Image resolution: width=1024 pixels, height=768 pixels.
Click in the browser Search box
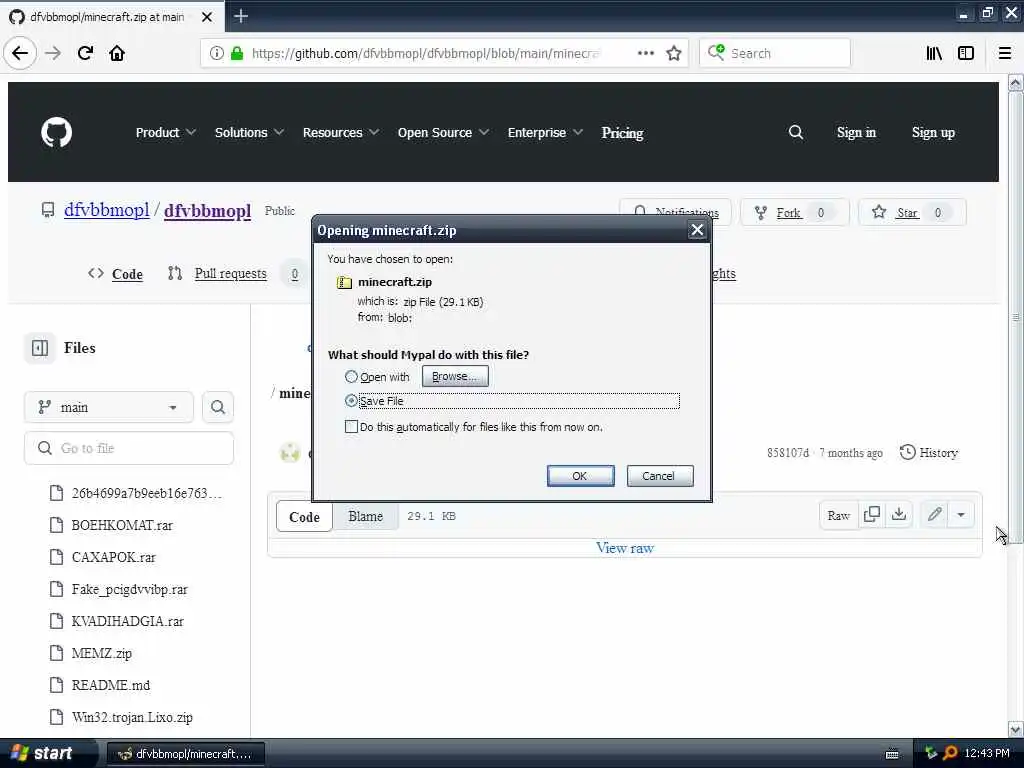point(775,53)
